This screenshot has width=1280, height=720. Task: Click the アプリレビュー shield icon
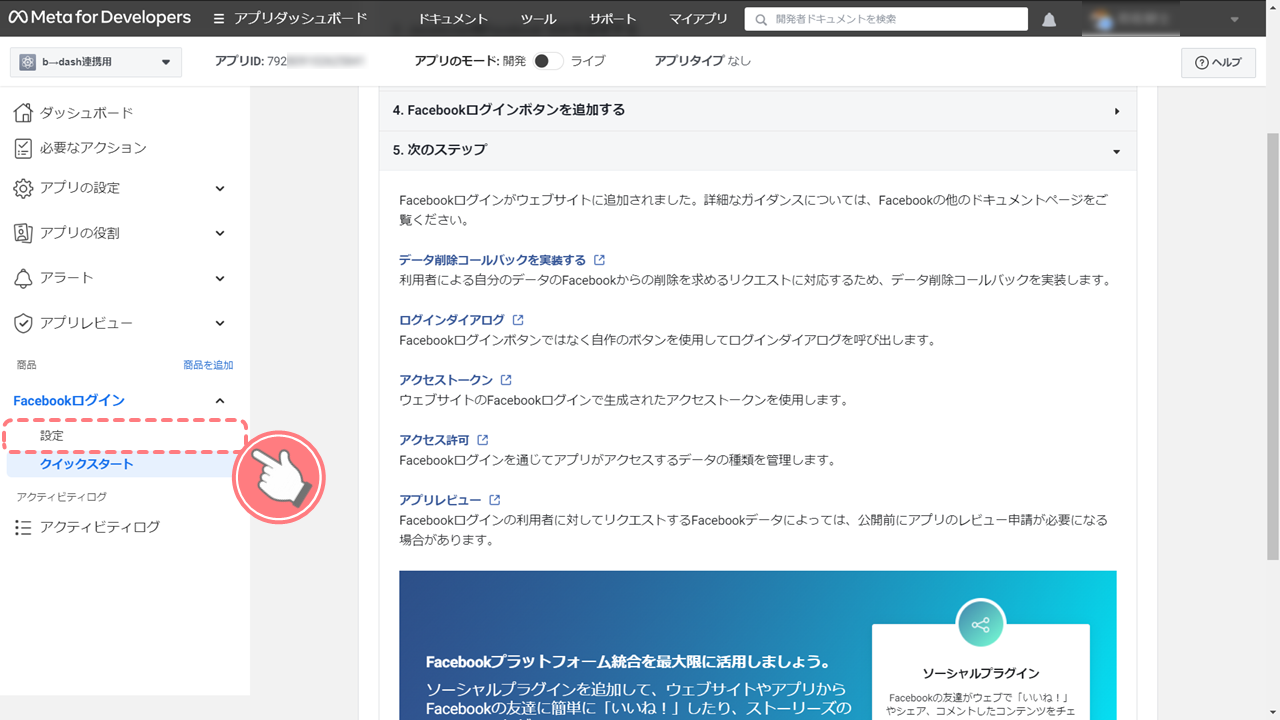click(x=23, y=323)
